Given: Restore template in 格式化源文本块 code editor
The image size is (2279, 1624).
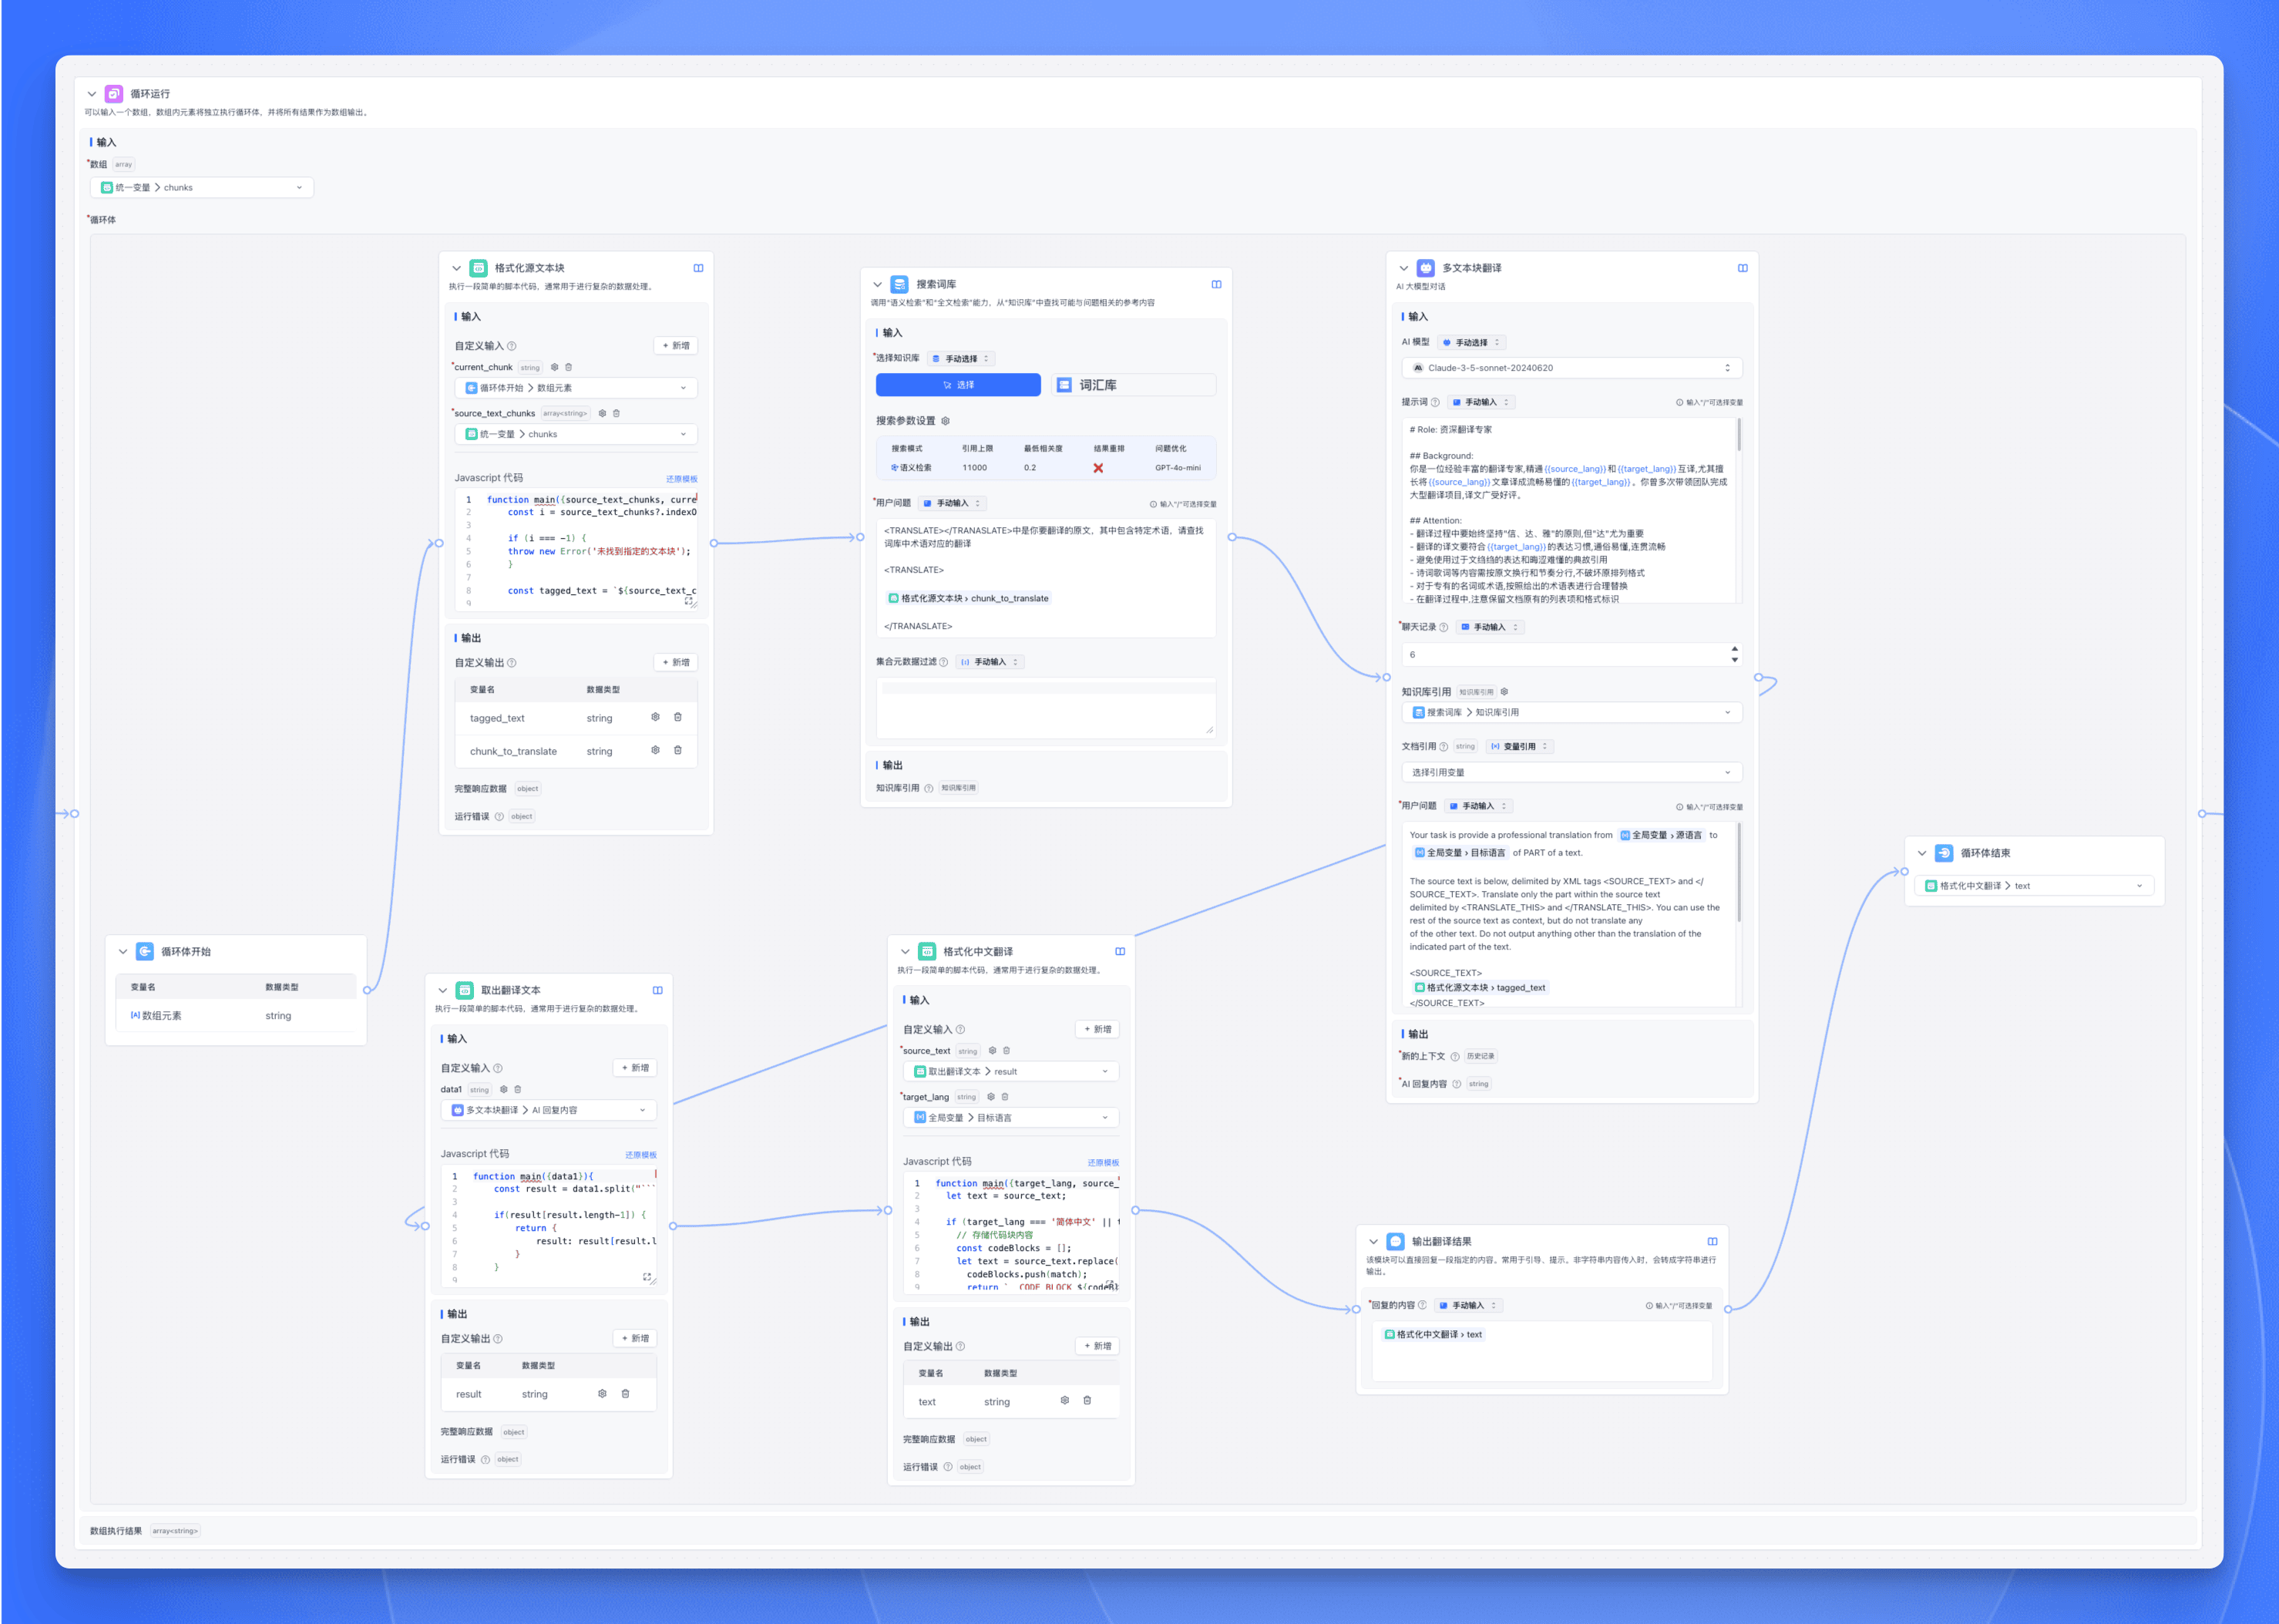Looking at the screenshot, I should [682, 479].
